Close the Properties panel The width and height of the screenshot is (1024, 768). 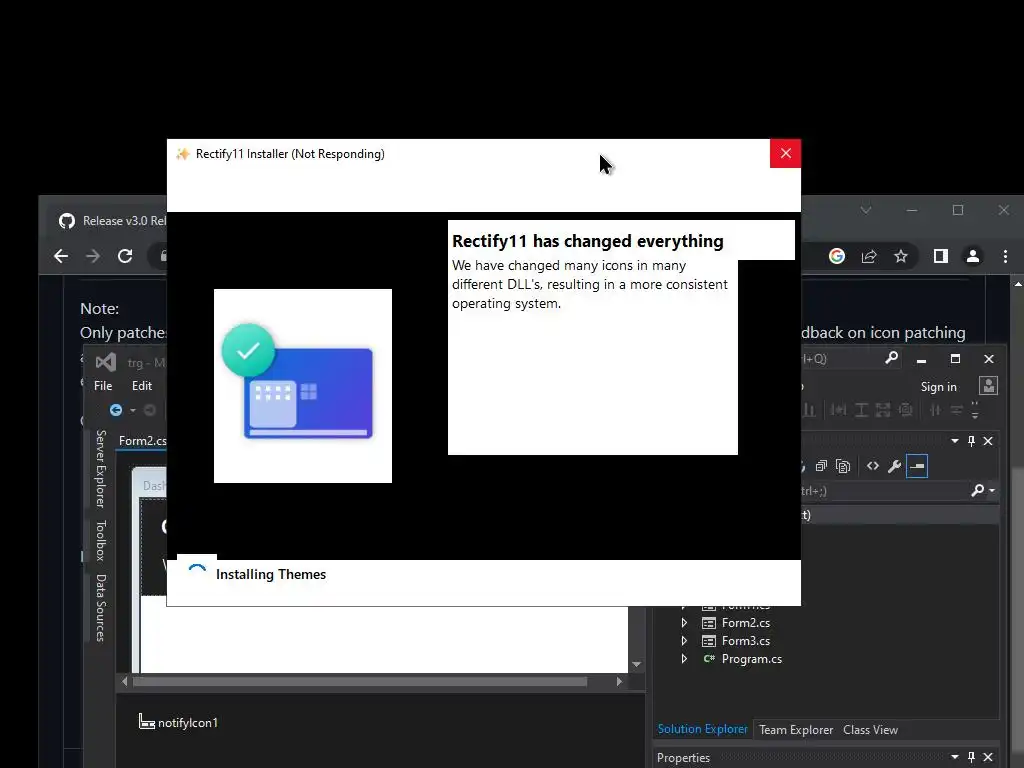pos(988,757)
